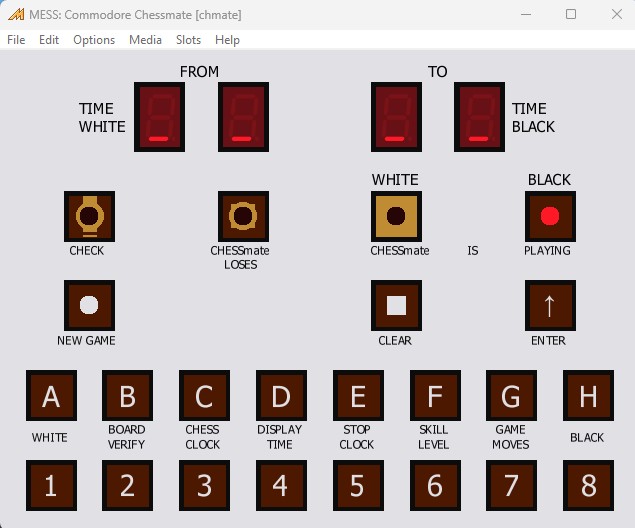Open the File menu
The height and width of the screenshot is (528, 635).
tap(16, 40)
